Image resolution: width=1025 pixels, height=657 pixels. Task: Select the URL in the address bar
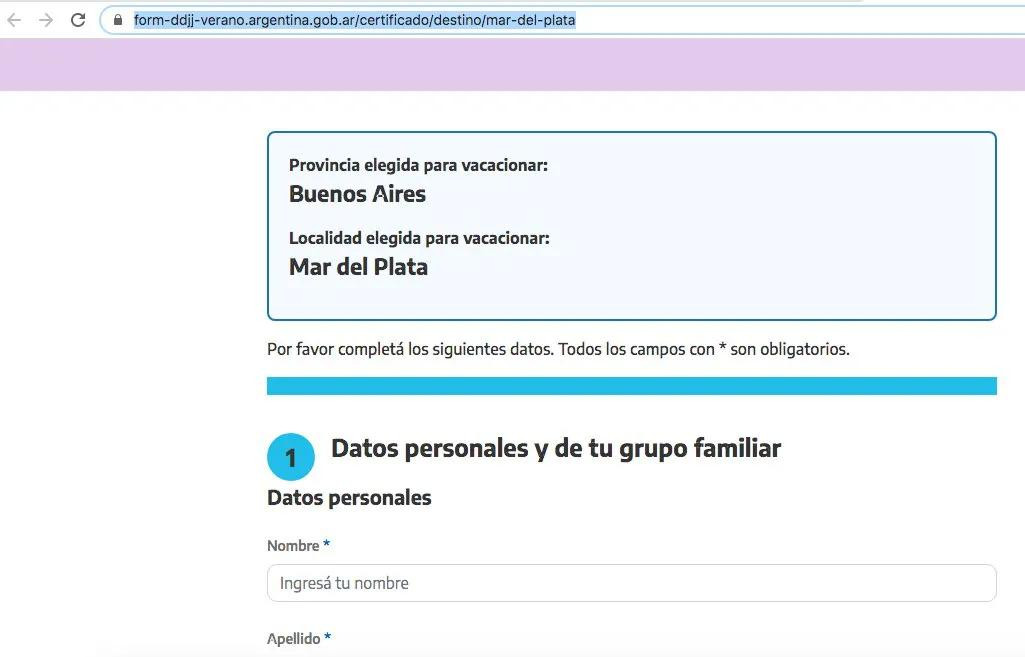pyautogui.click(x=354, y=20)
